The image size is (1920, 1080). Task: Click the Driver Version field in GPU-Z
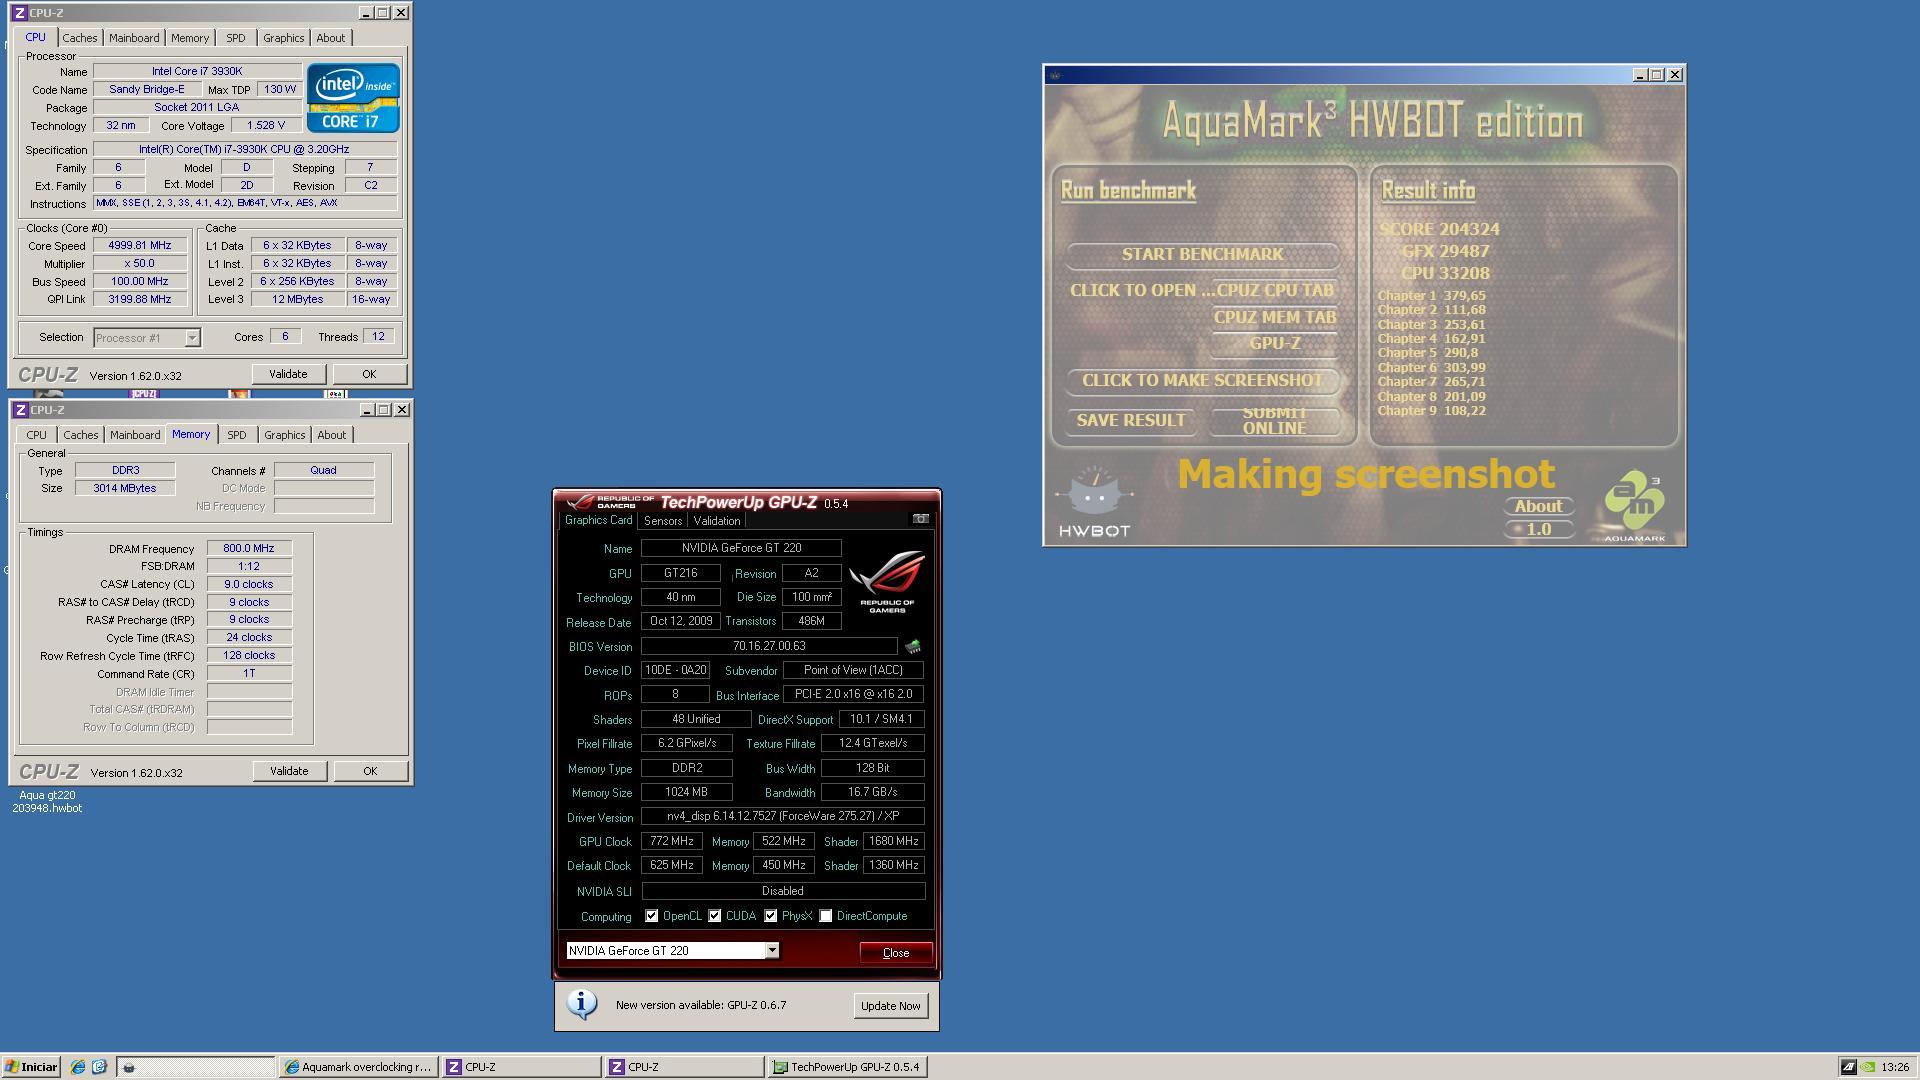[783, 817]
